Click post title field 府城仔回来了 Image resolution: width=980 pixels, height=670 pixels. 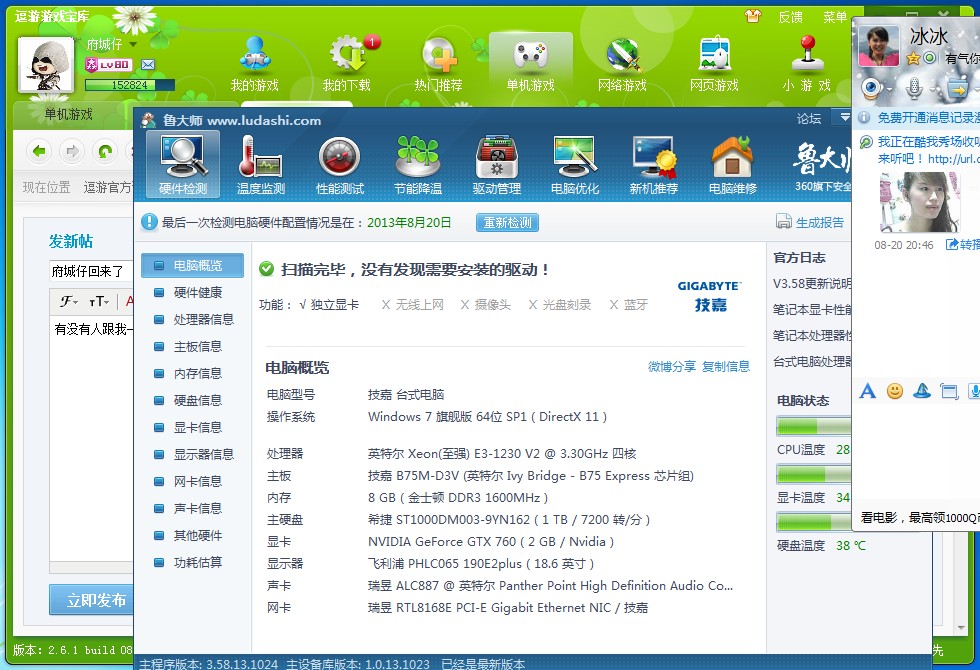(x=91, y=271)
